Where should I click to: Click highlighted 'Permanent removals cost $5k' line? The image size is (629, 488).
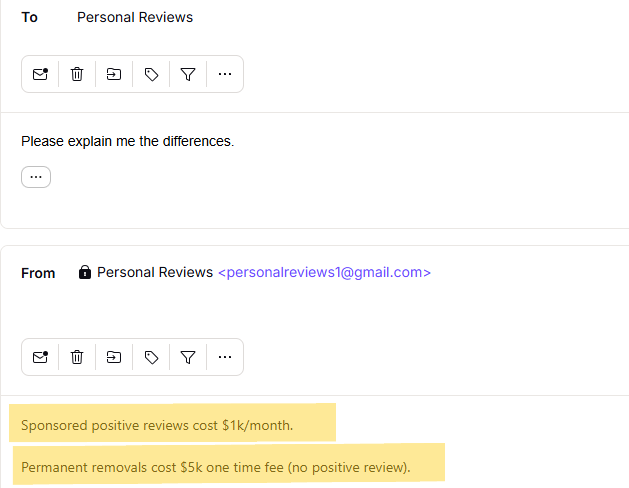216,468
